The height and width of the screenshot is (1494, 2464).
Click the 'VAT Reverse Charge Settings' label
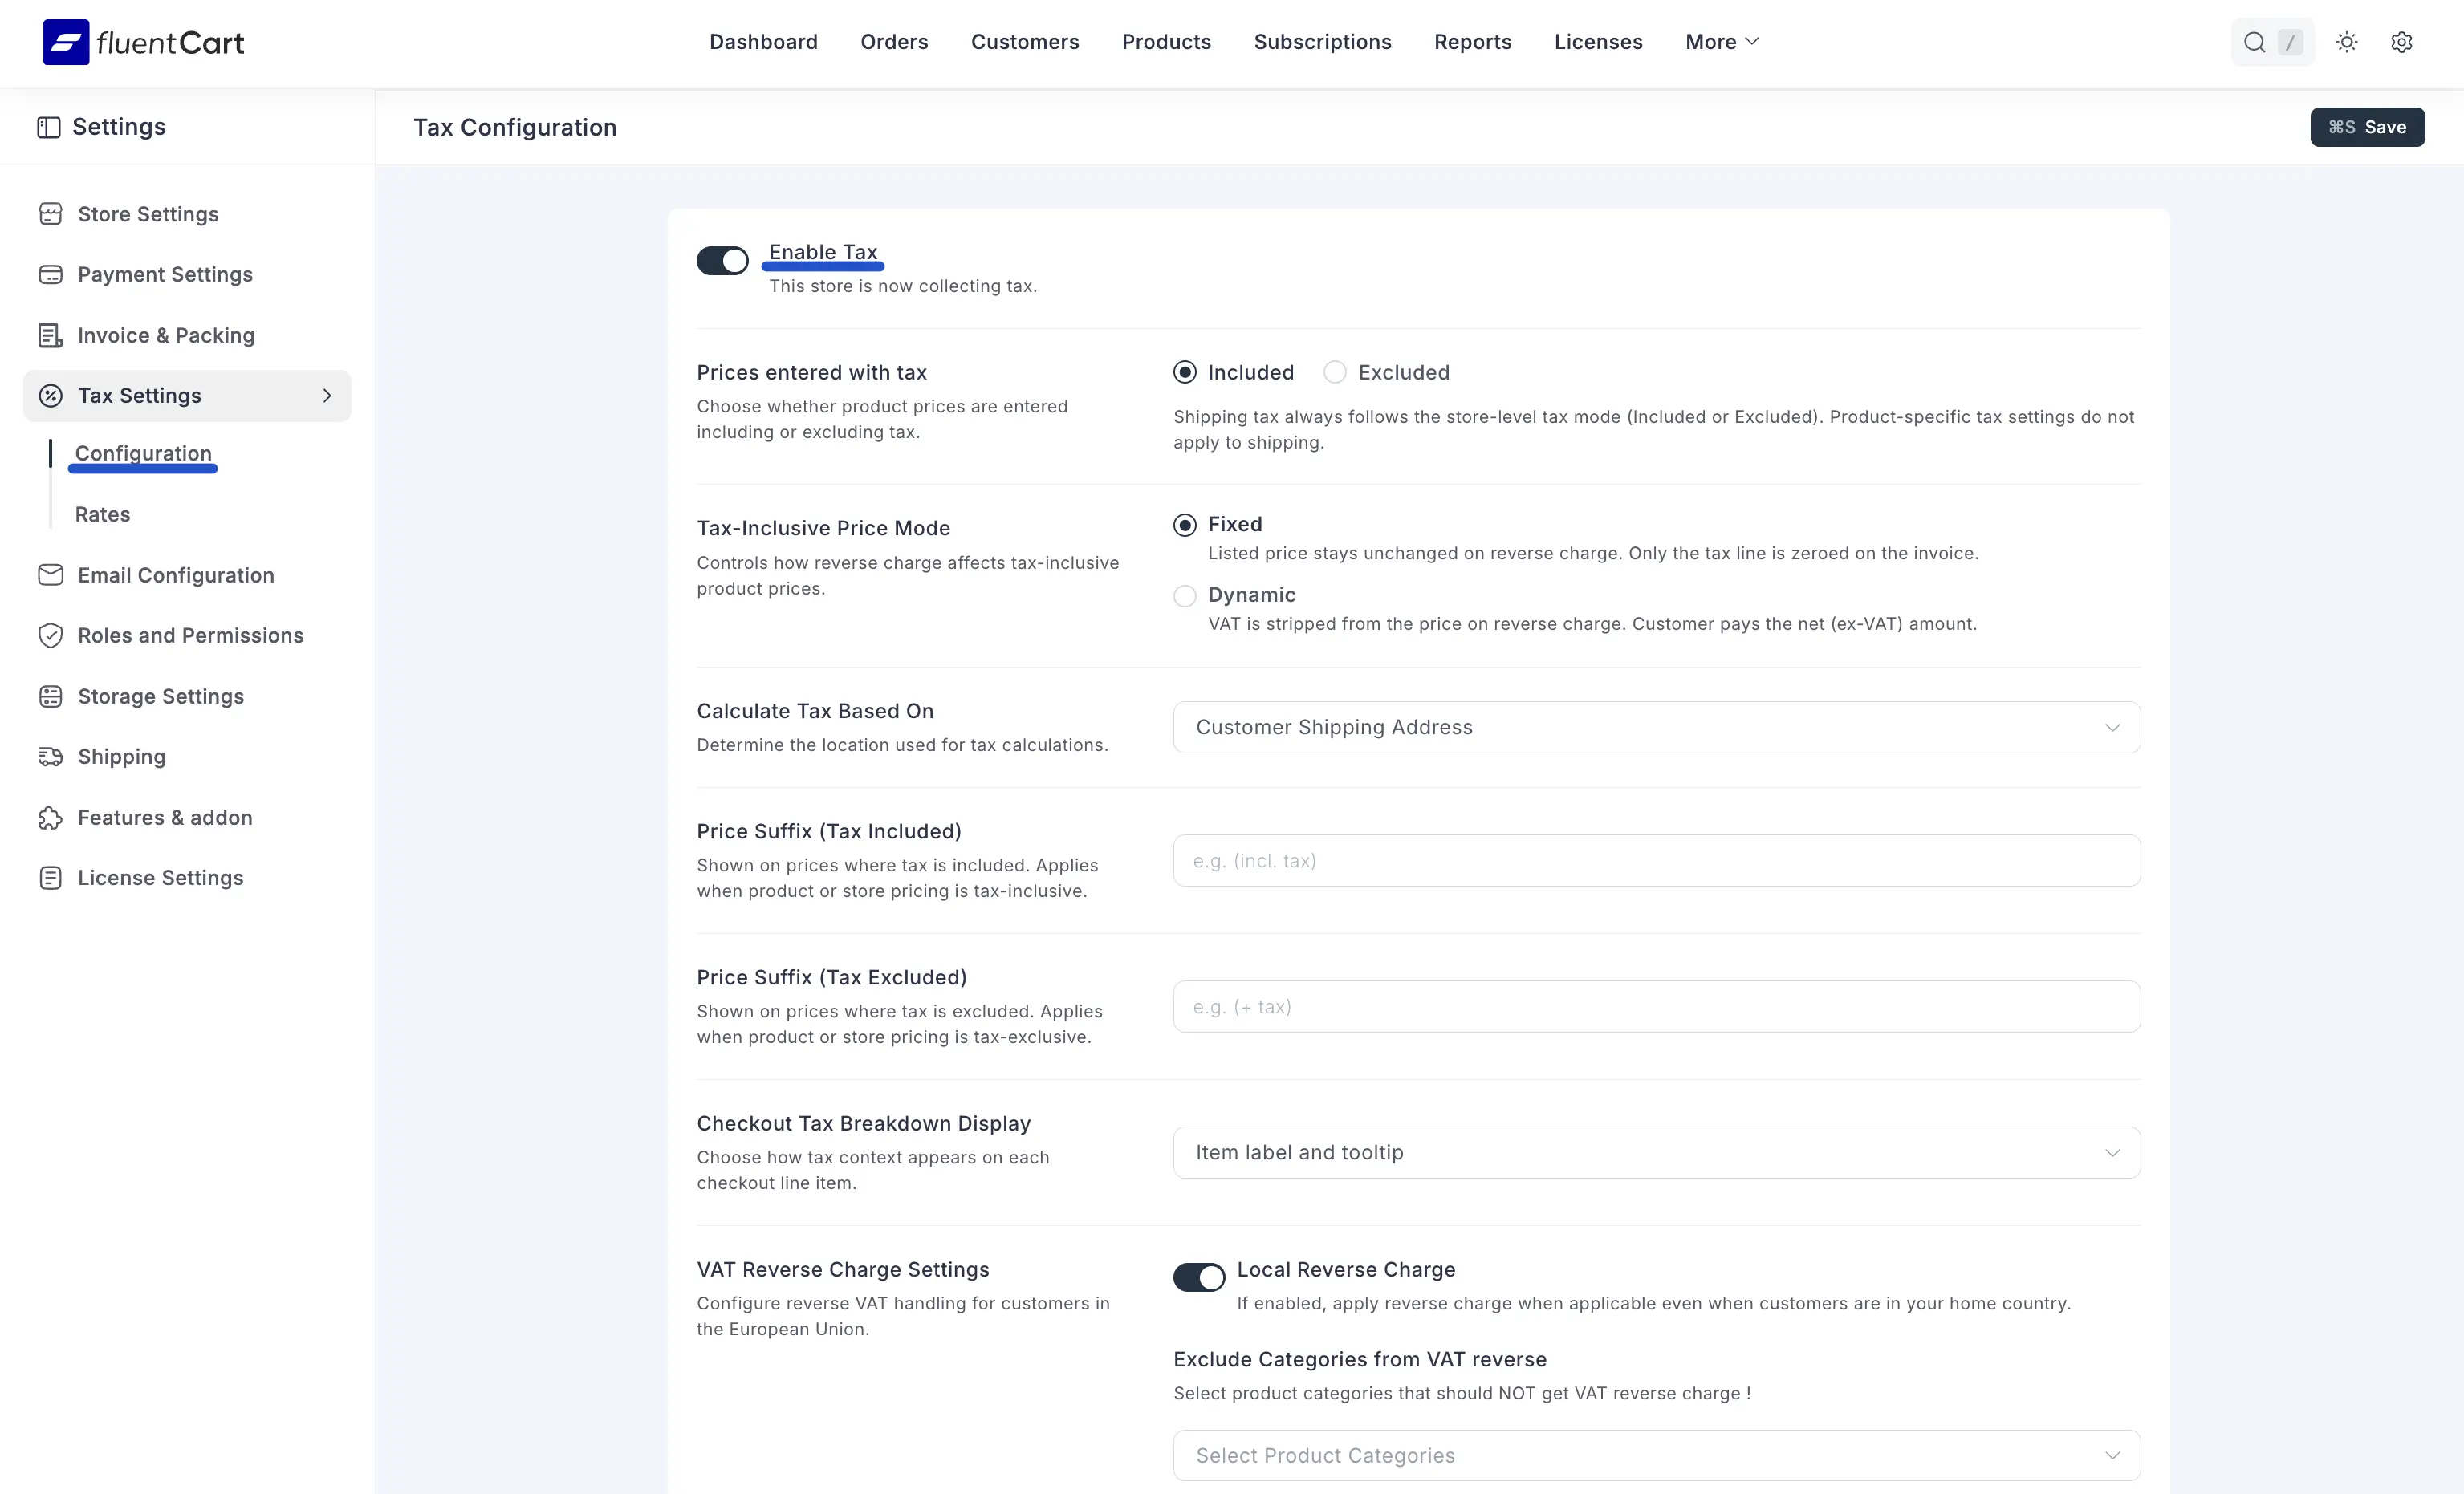click(x=843, y=1269)
